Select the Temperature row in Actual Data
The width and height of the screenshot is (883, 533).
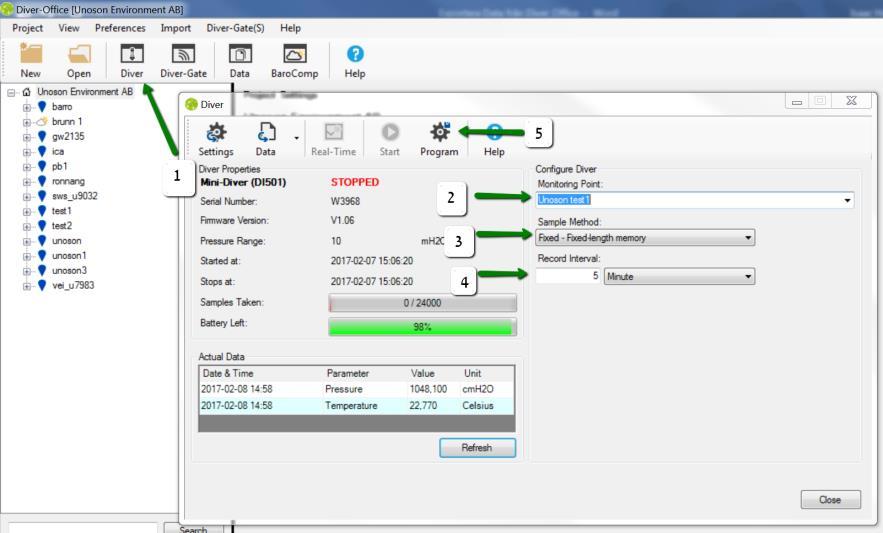(x=356, y=406)
